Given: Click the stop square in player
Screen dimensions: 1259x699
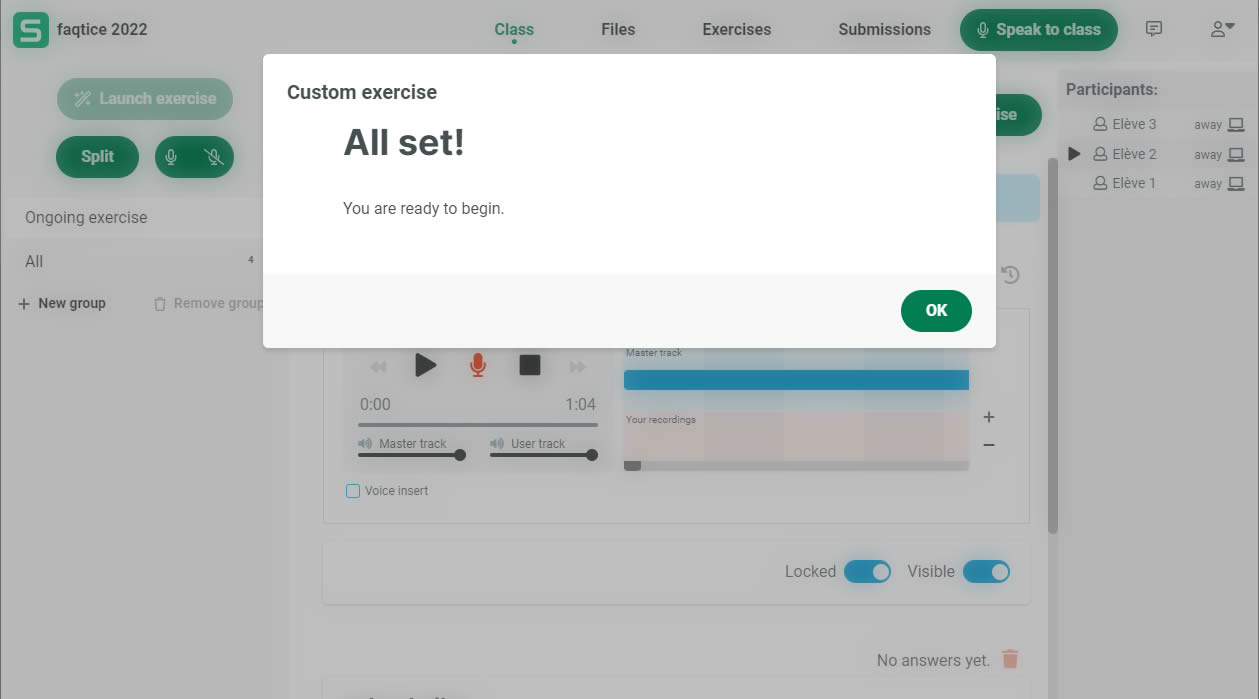Looking at the screenshot, I should [530, 366].
